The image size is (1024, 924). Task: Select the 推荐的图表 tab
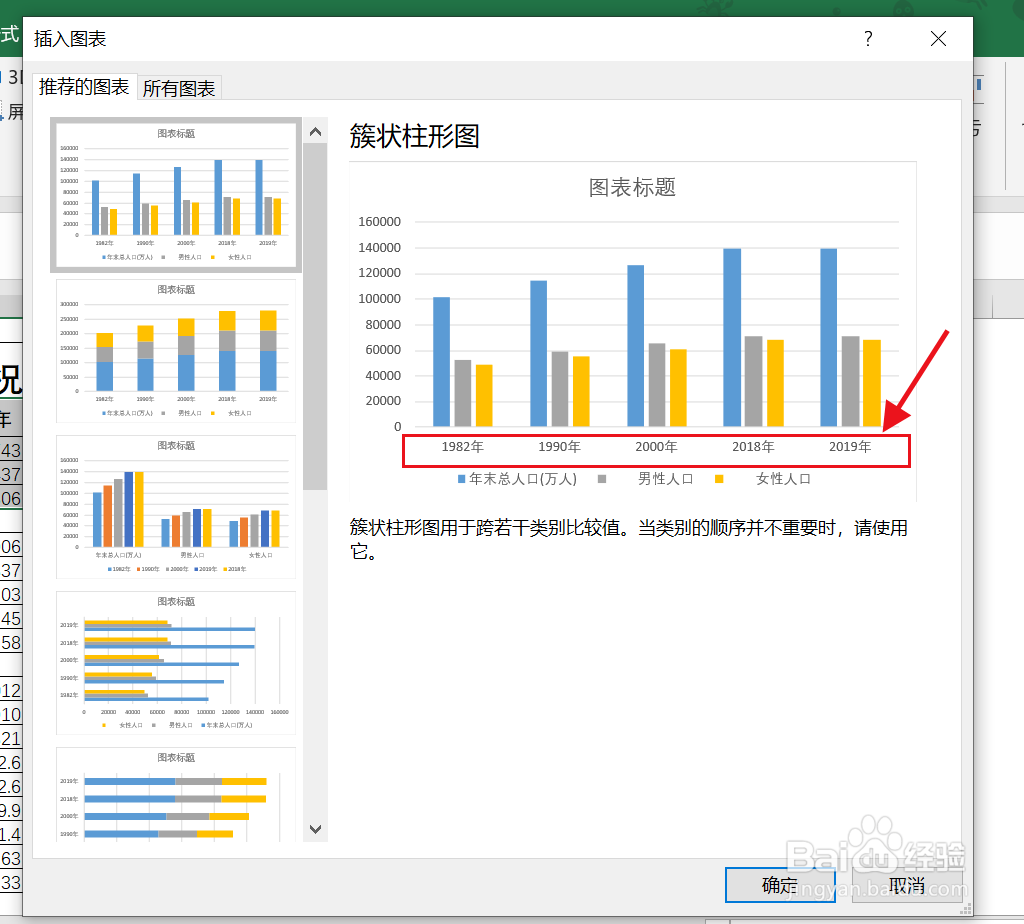tap(84, 88)
